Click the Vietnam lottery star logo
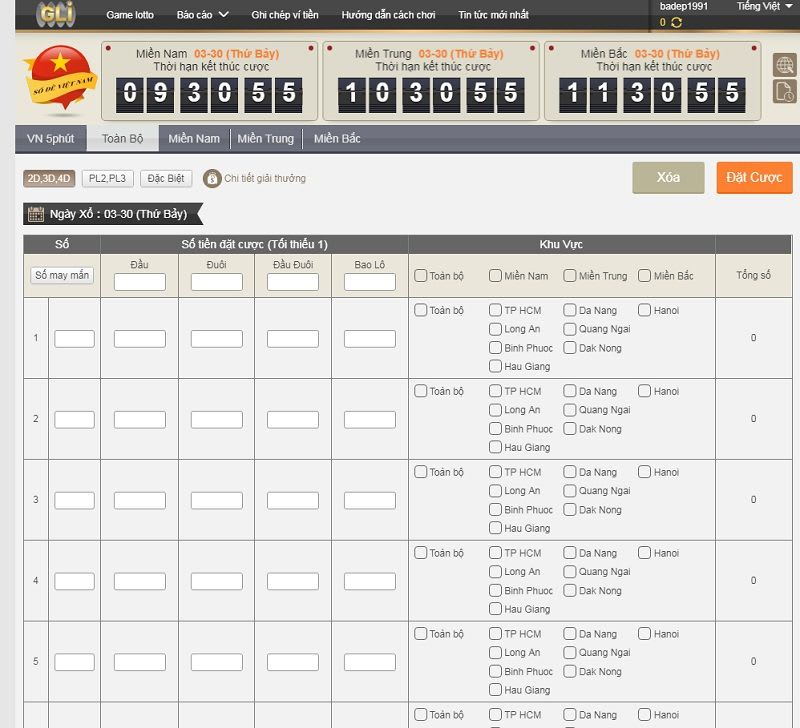 pos(60,77)
